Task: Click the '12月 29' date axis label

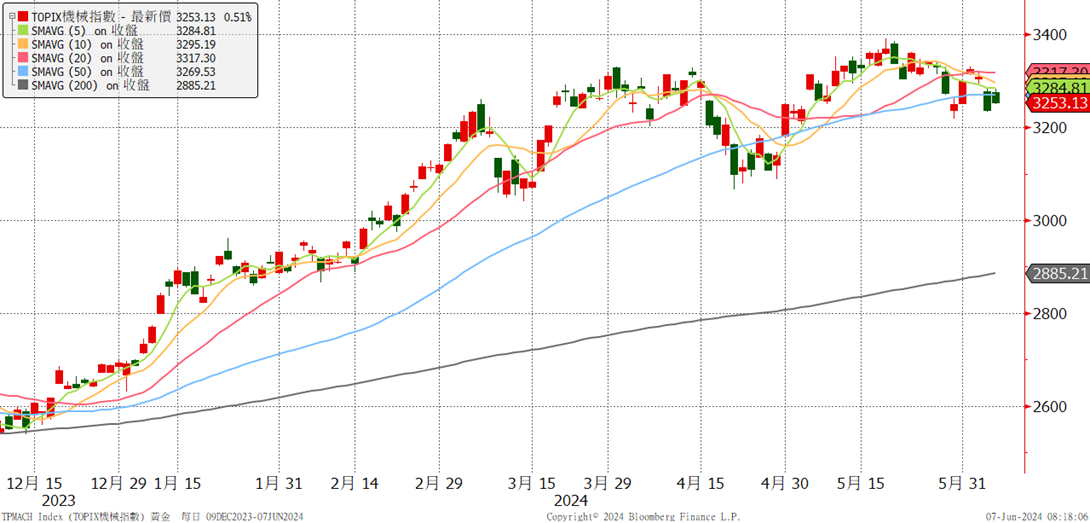Action: 118,483
